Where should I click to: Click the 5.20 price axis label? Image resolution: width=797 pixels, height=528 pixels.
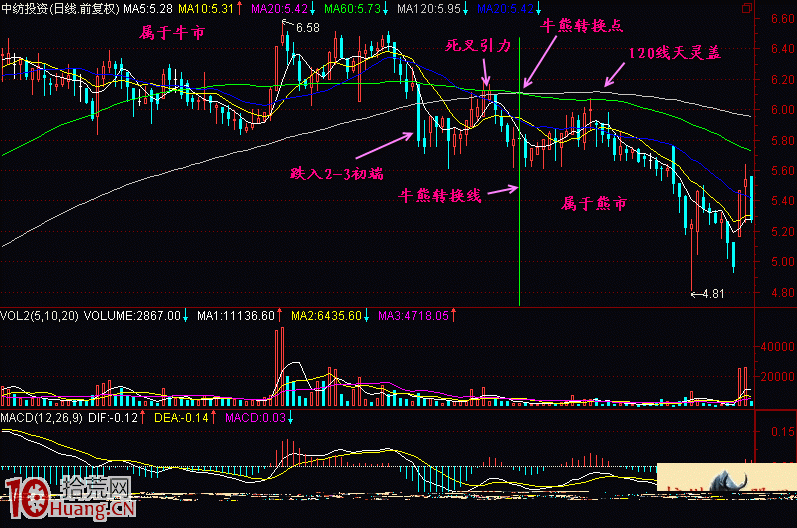click(782, 232)
